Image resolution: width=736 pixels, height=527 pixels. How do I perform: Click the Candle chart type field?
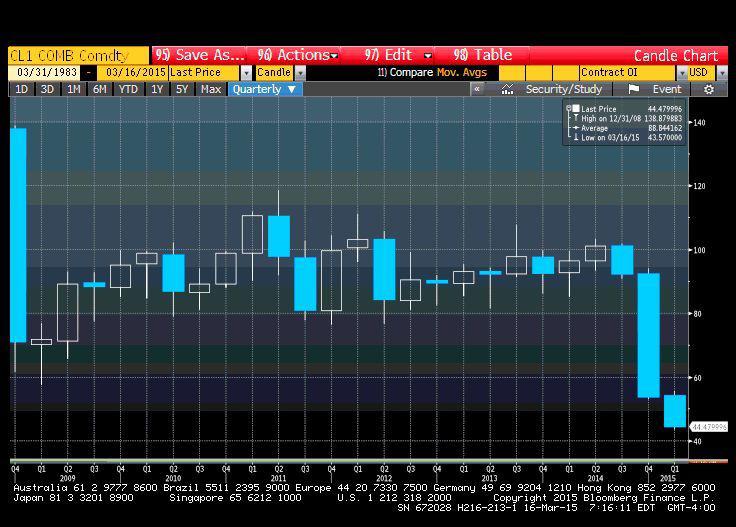(x=275, y=73)
